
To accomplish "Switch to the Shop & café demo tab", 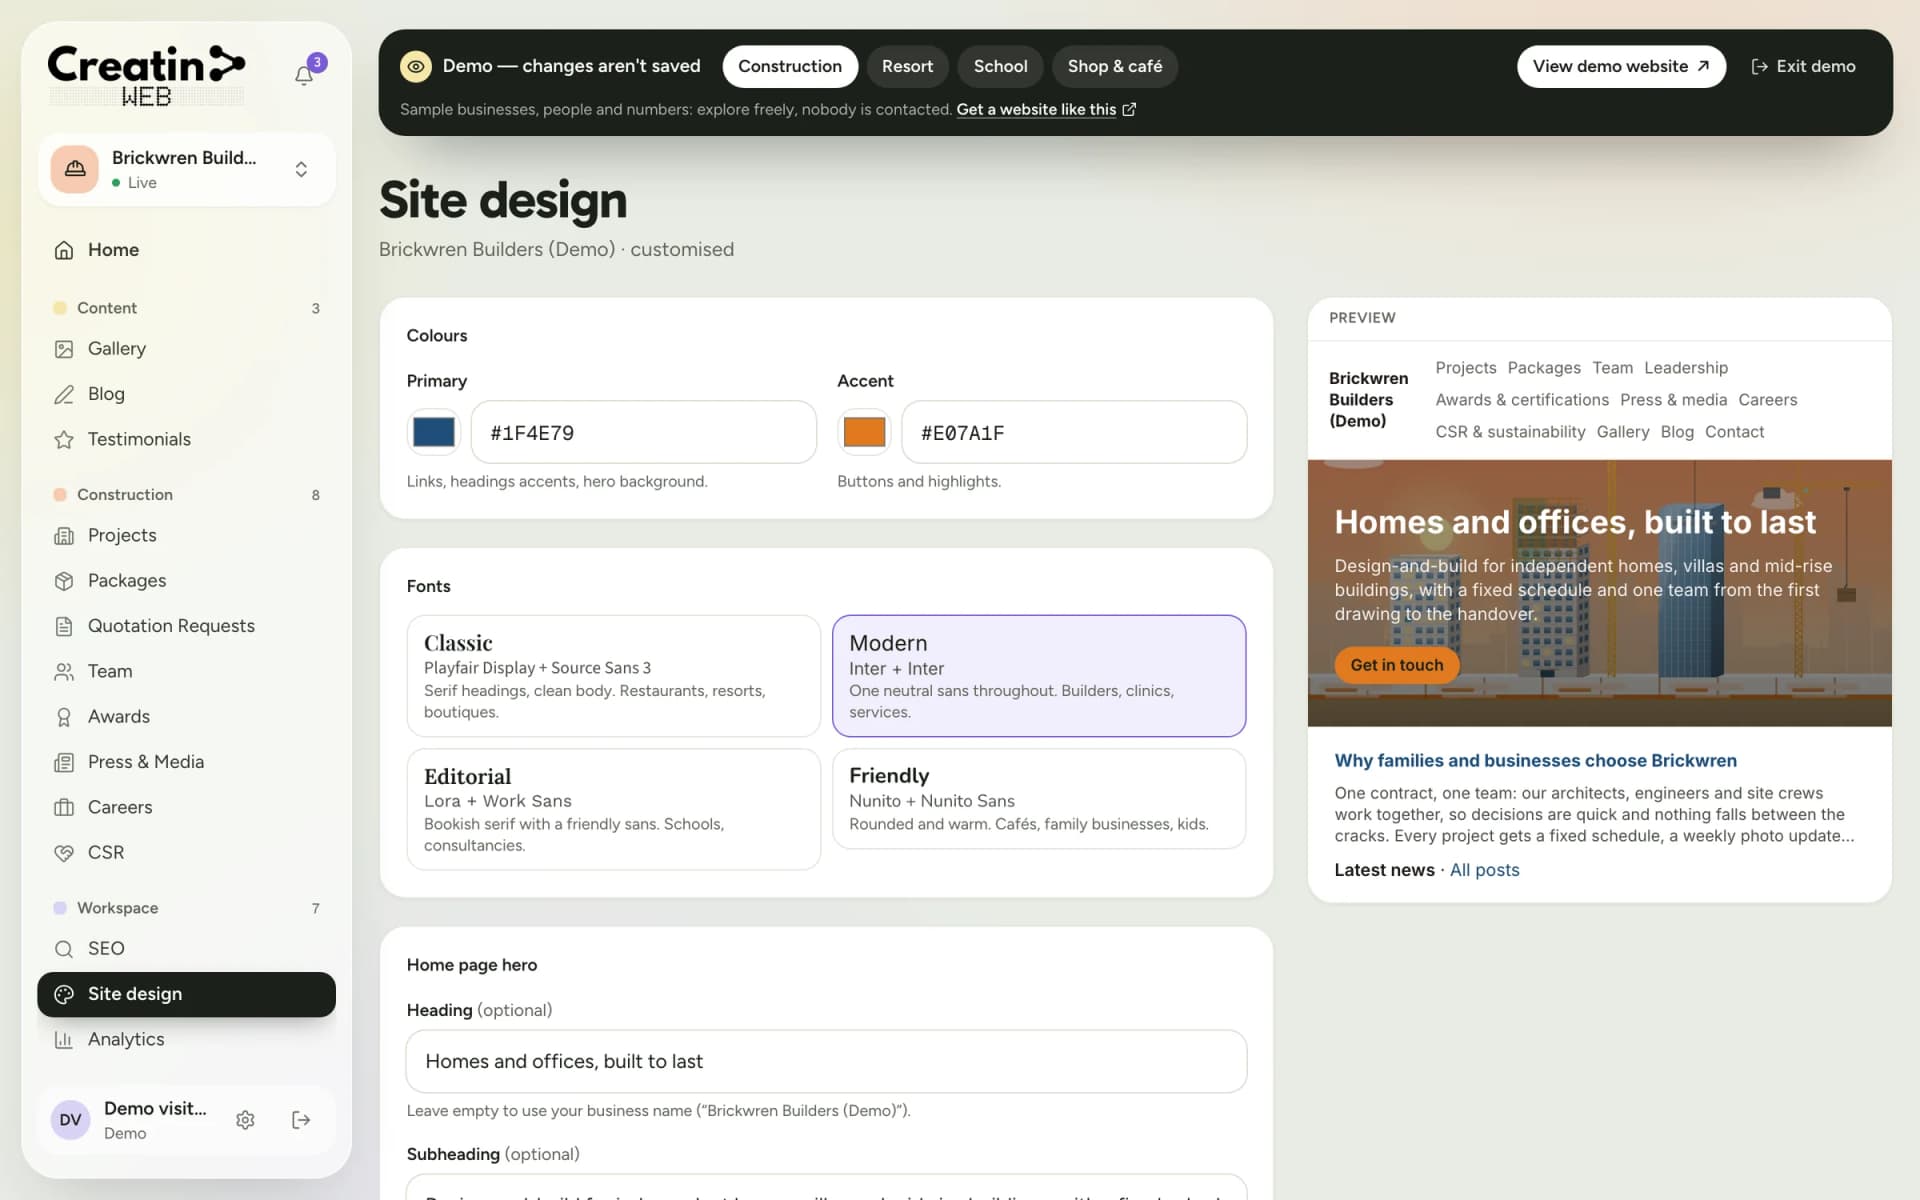I will tap(1114, 66).
